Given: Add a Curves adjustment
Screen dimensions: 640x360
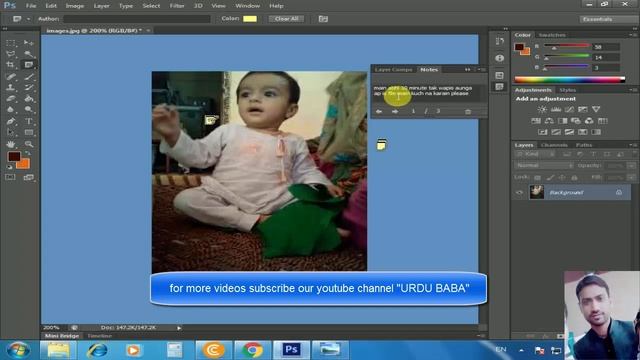Looking at the screenshot, I should pyautogui.click(x=569, y=109).
